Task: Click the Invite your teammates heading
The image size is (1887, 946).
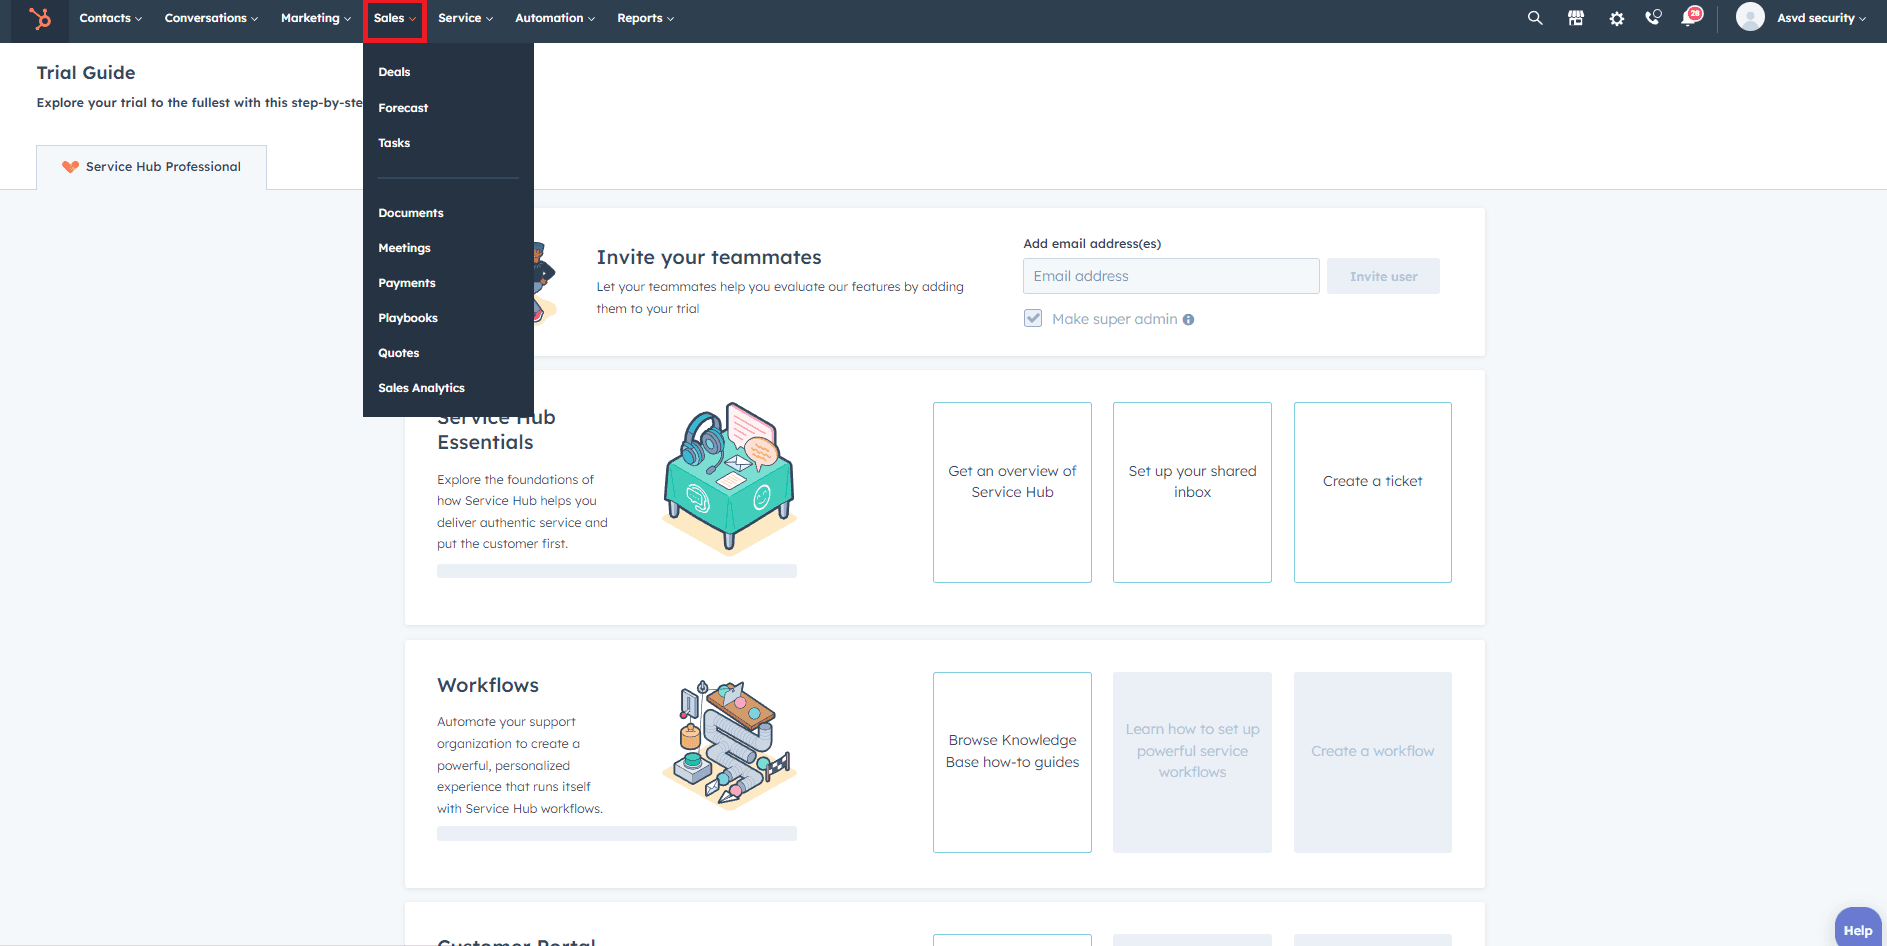Action: (x=709, y=257)
